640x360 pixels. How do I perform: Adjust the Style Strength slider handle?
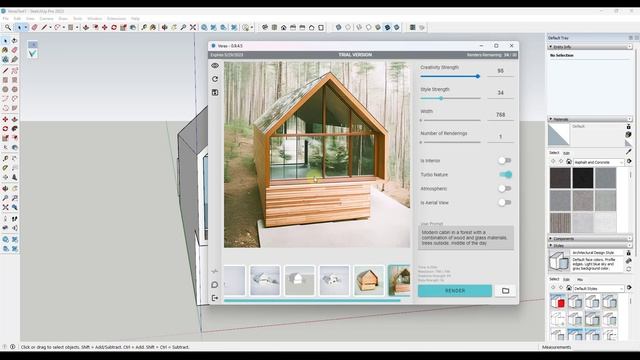pos(441,98)
